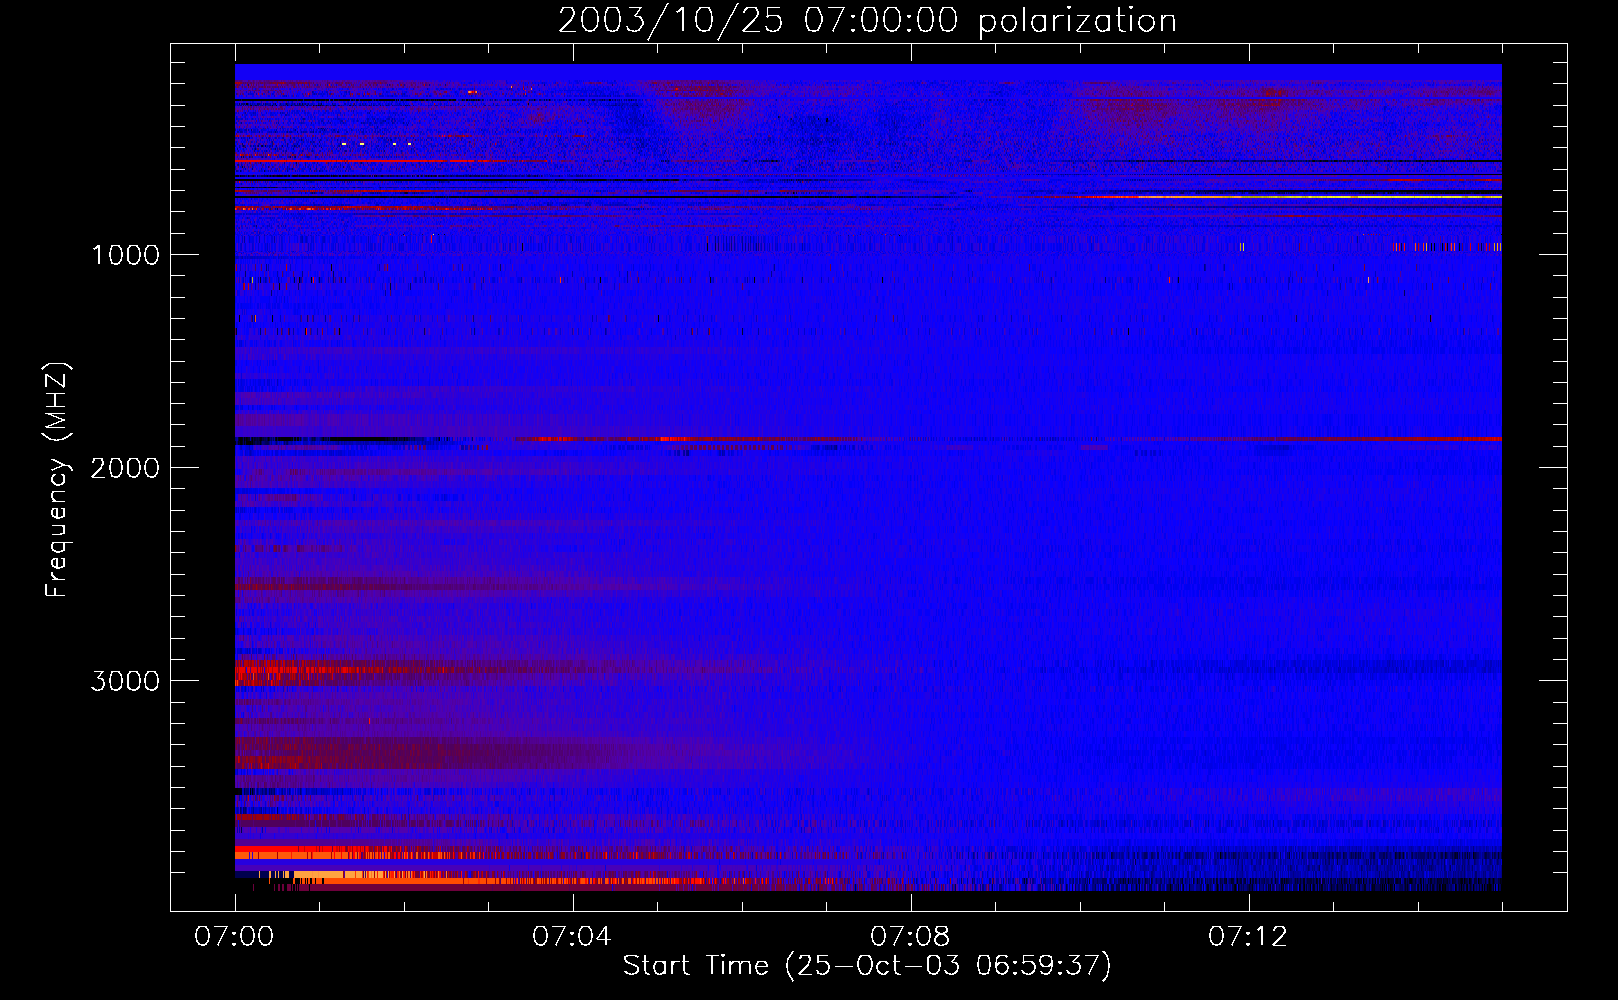Click the plot title '2003/10/25 07:00:00 polarization'
Image resolution: width=1618 pixels, height=1000 pixels.
867,21
